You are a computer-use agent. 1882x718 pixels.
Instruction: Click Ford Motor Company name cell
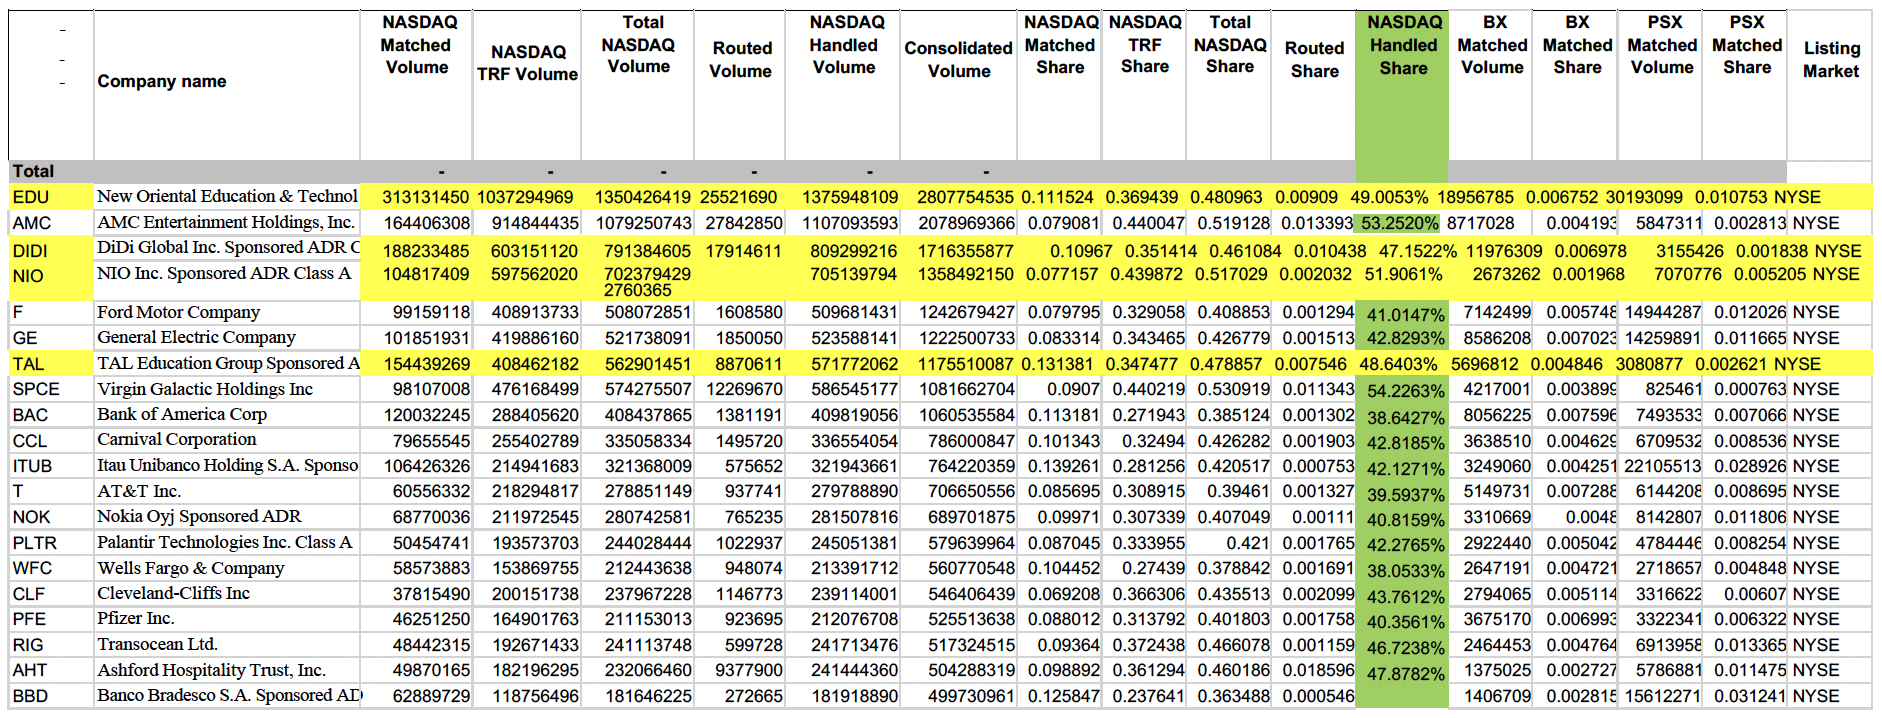click(178, 312)
